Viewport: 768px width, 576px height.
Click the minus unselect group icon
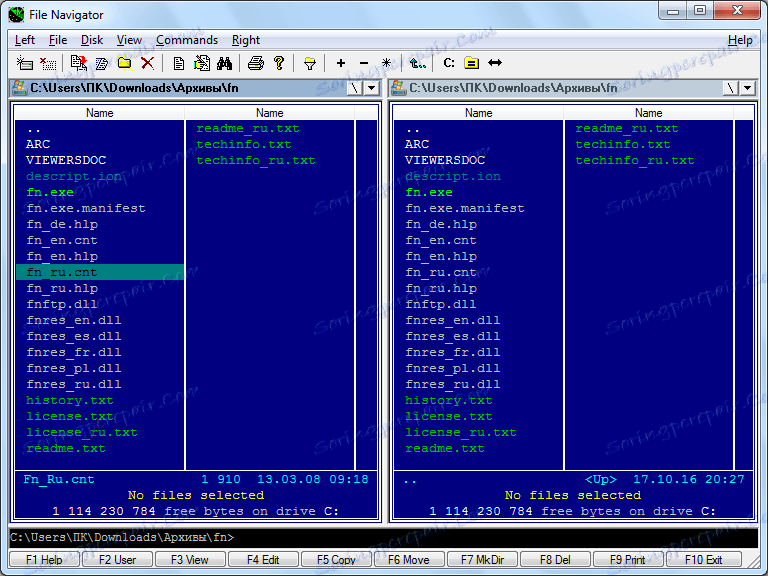pyautogui.click(x=364, y=63)
